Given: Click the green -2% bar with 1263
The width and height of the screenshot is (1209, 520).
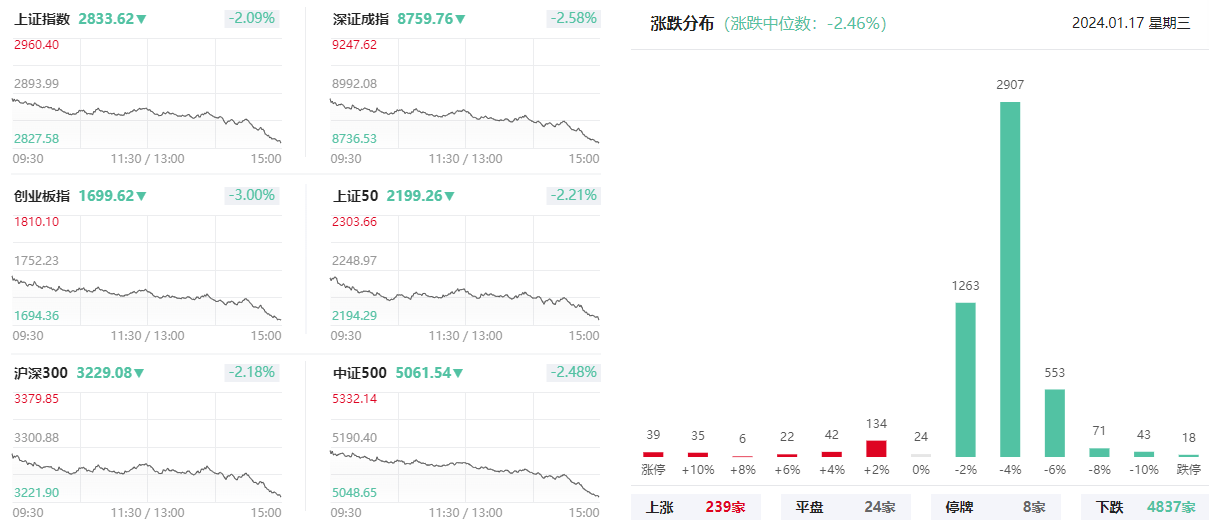Looking at the screenshot, I should tap(966, 379).
